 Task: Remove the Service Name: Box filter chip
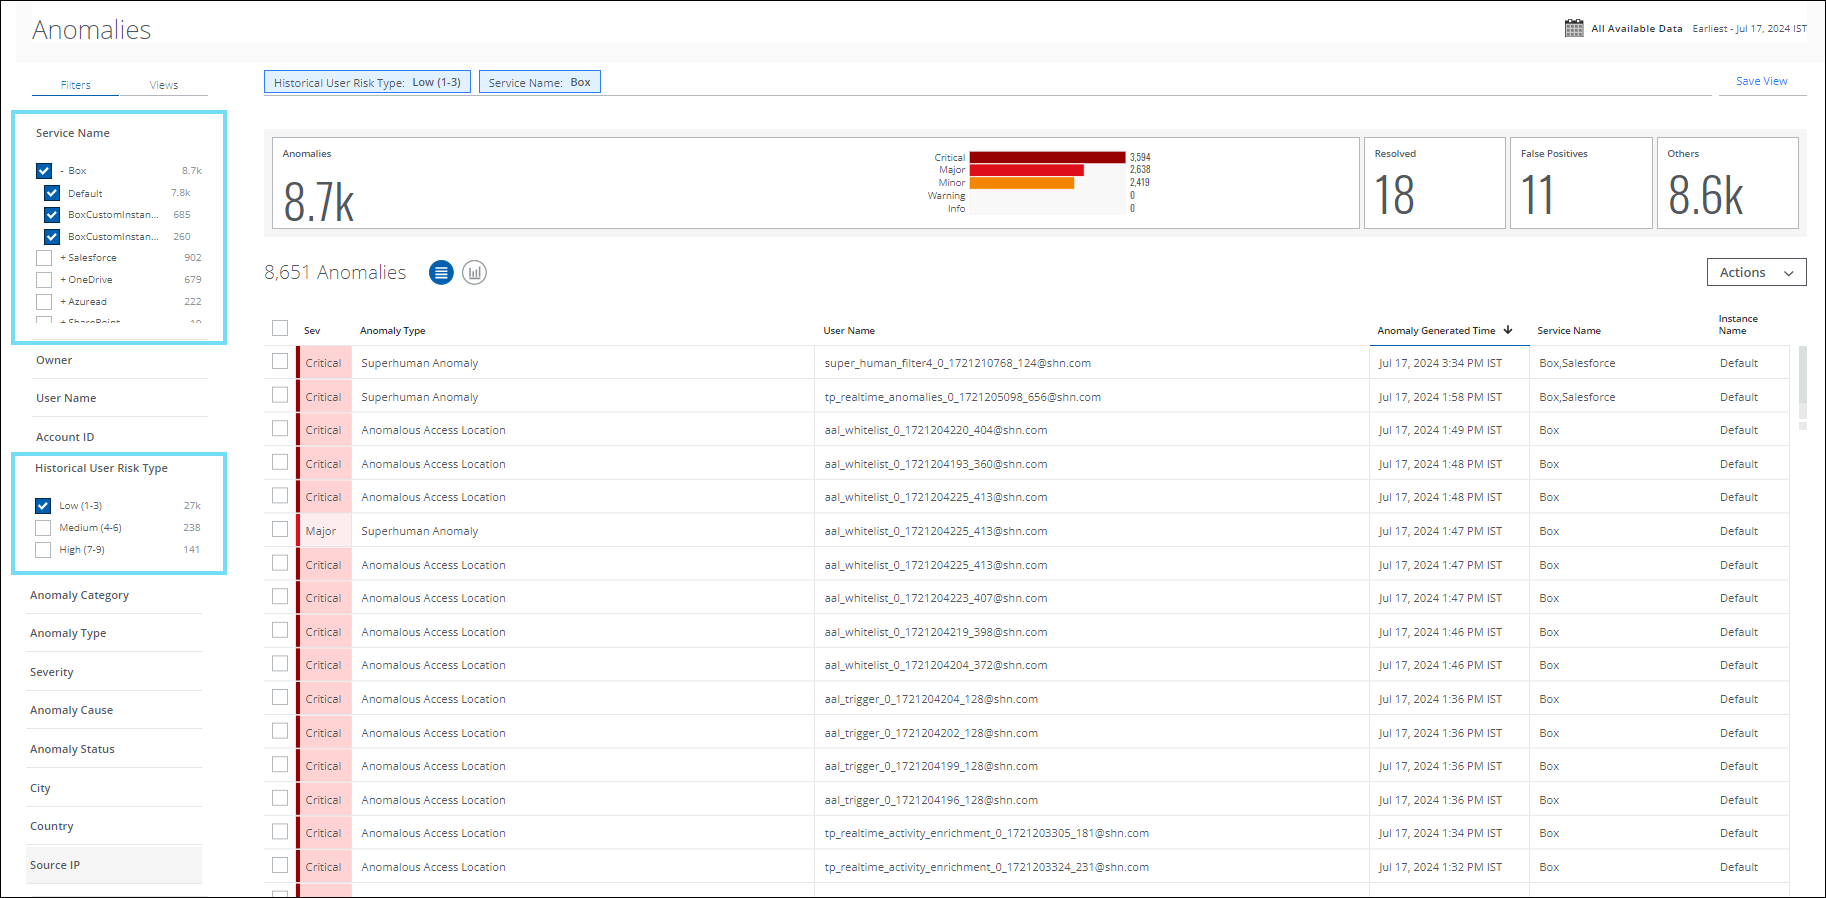(539, 82)
